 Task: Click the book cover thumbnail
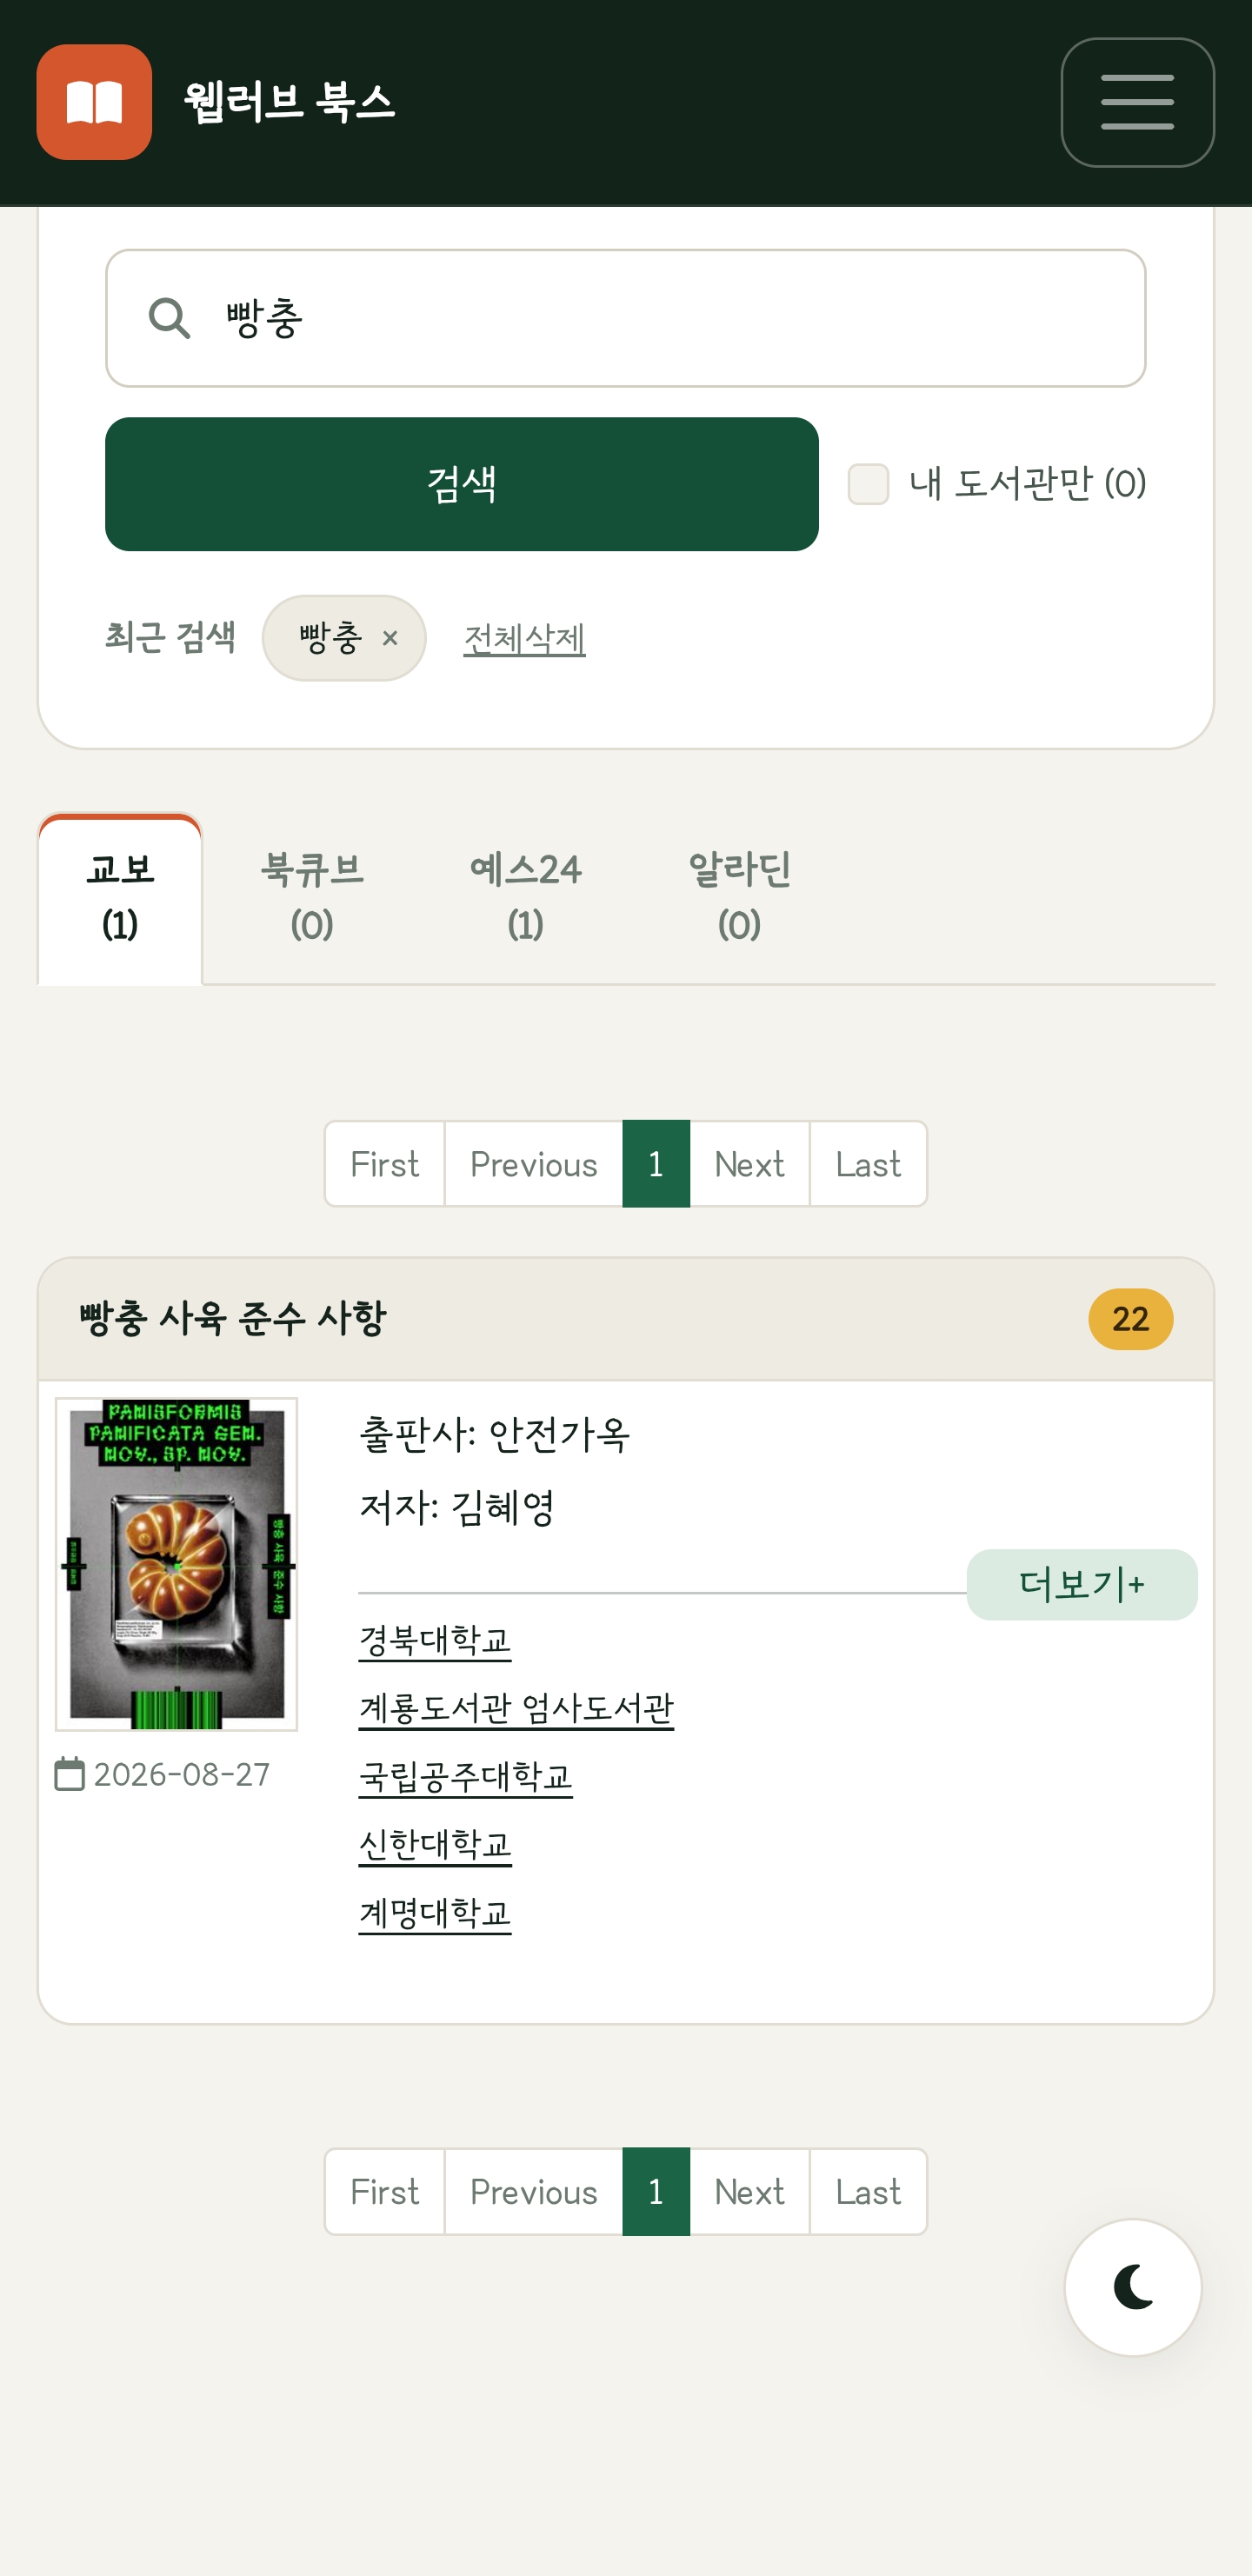[x=176, y=1564]
